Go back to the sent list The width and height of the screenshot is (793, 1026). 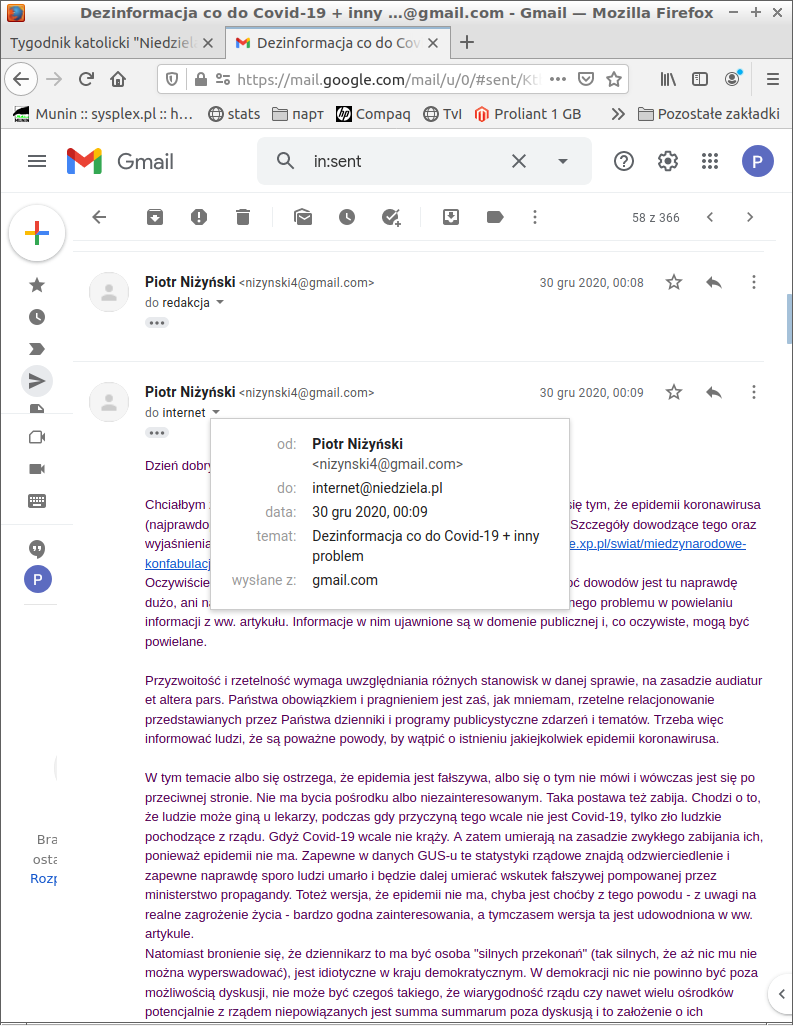[99, 217]
